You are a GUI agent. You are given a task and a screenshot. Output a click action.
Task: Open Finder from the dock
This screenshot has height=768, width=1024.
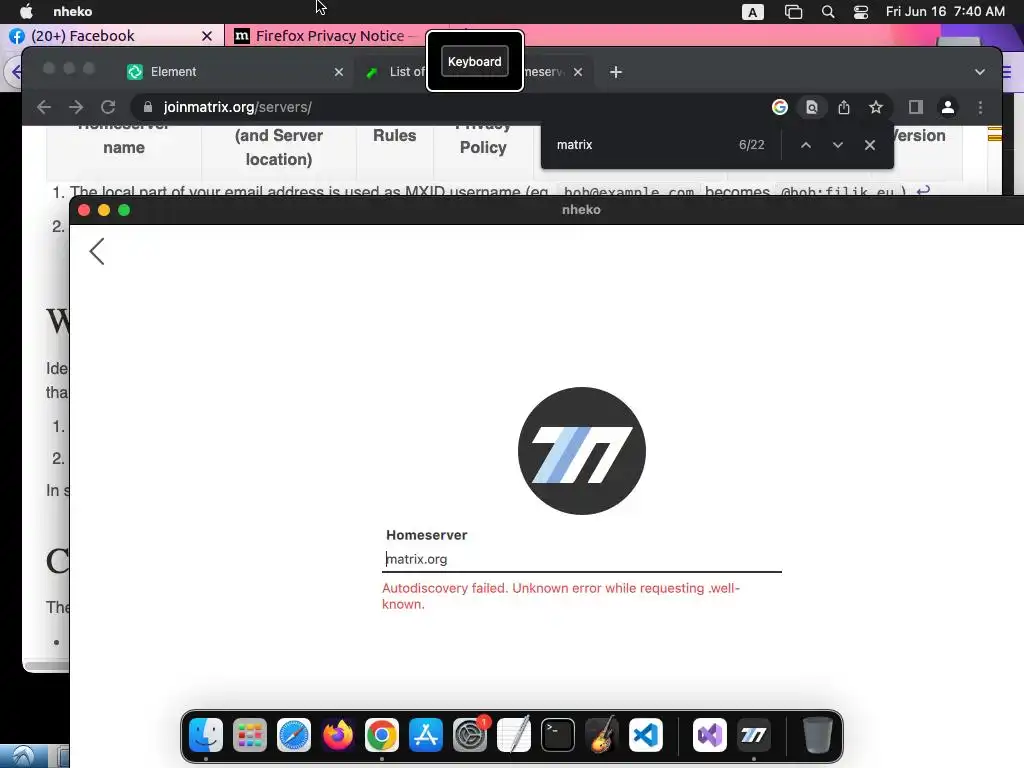[206, 735]
